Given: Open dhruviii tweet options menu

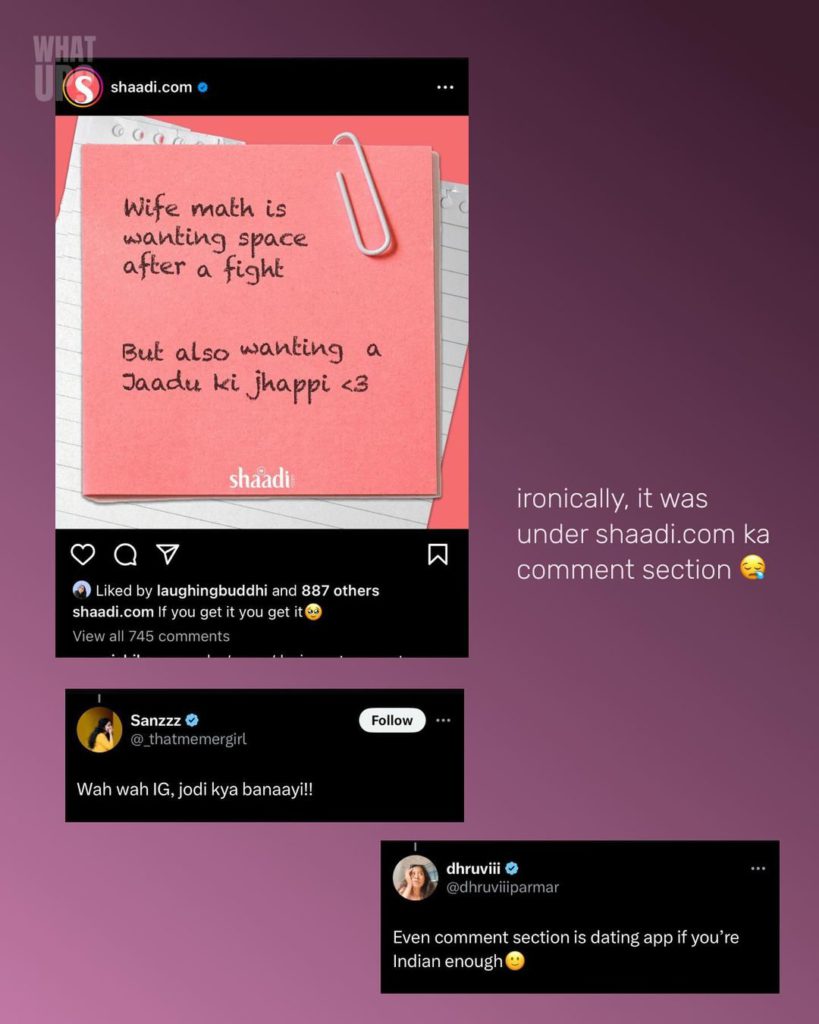Looking at the screenshot, I should tap(758, 868).
